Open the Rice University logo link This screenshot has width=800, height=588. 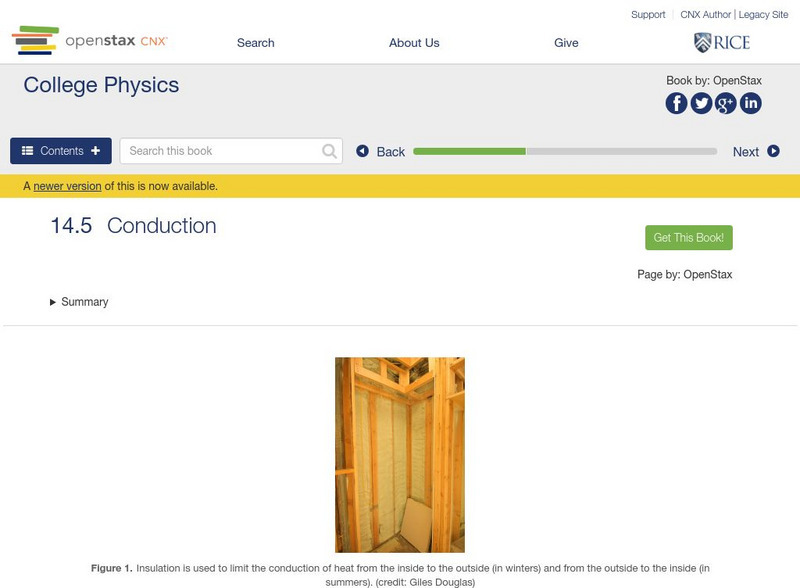[722, 42]
